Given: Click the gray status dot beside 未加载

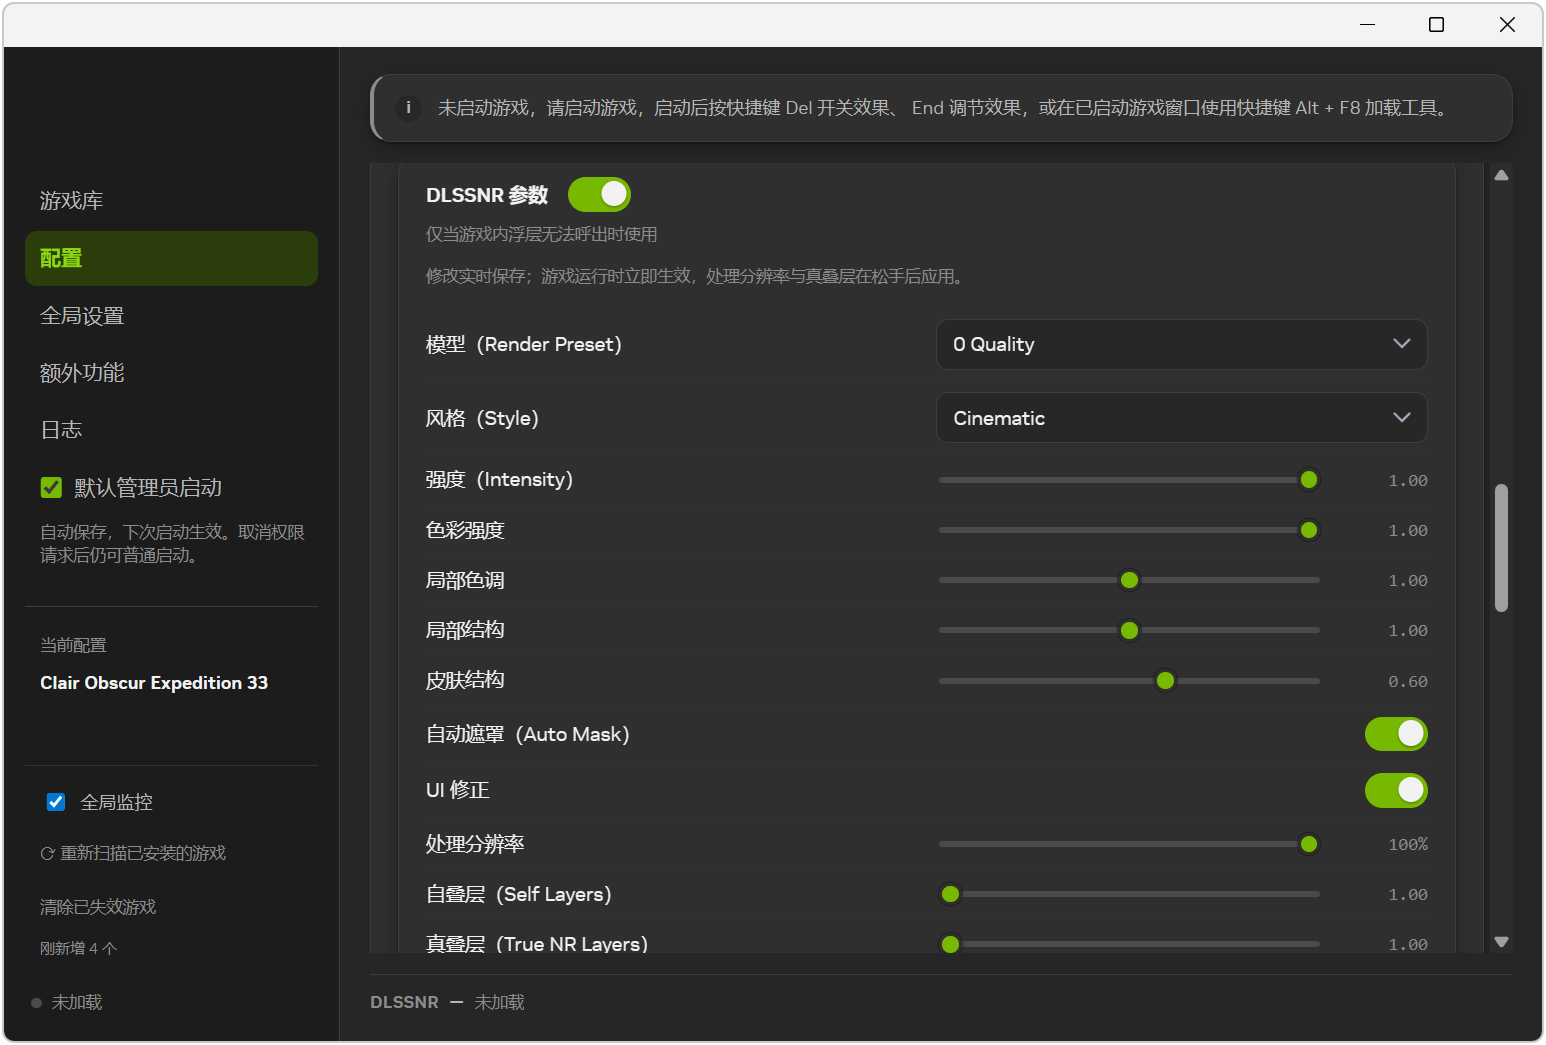Looking at the screenshot, I should point(36,1003).
